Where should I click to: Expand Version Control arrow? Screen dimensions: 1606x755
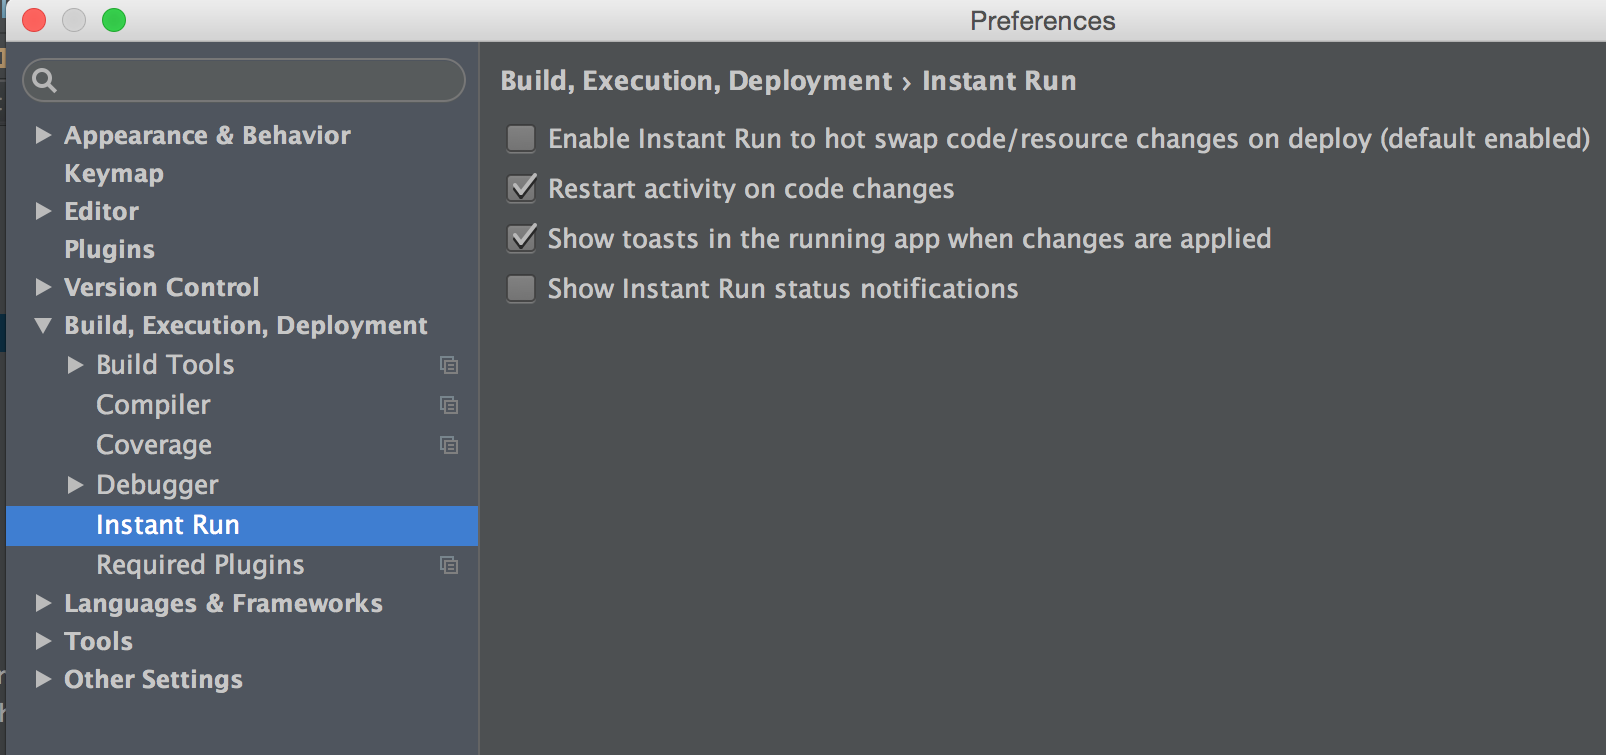43,287
